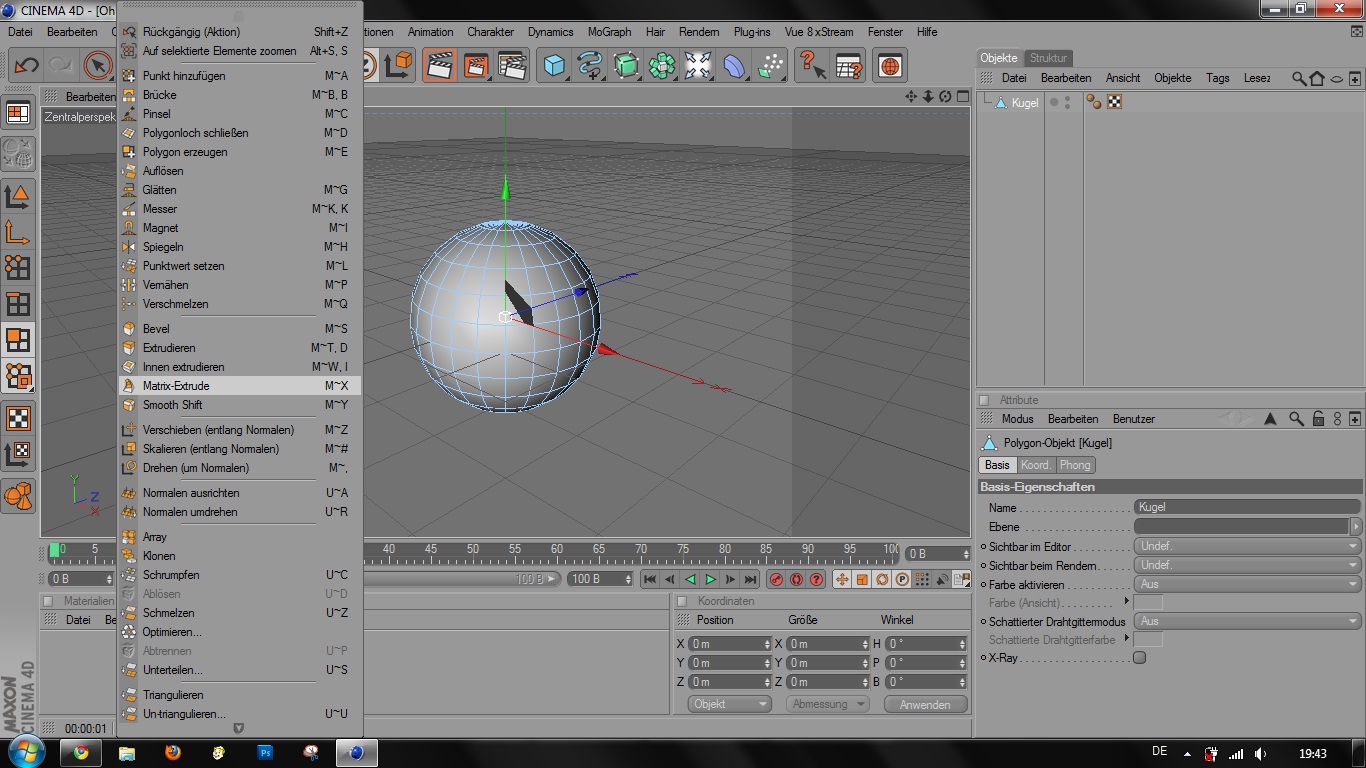Image resolution: width=1366 pixels, height=768 pixels.
Task: Select the live selection arrow tool
Action: click(x=98, y=66)
